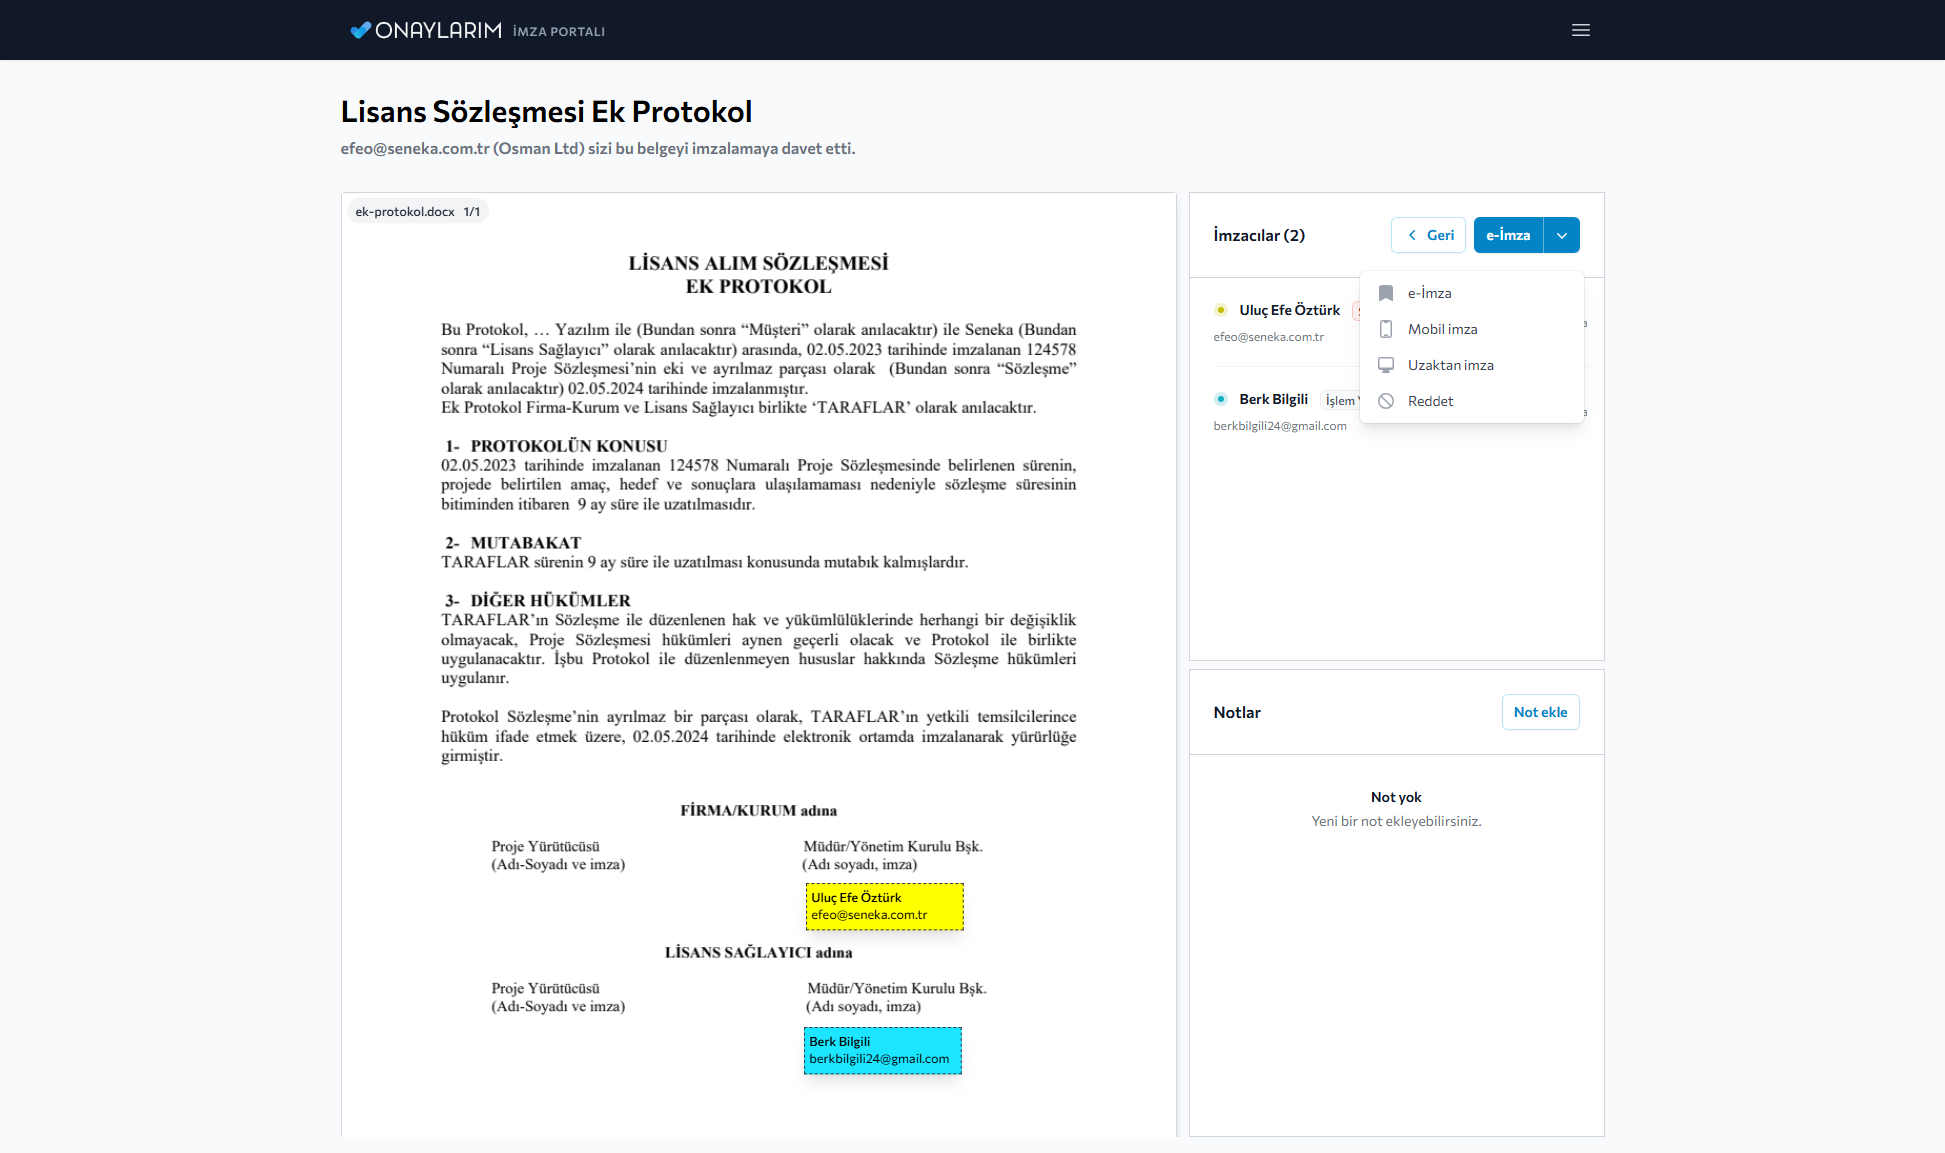Select the e-İmza bookmark icon in the dropdown

pyautogui.click(x=1387, y=293)
